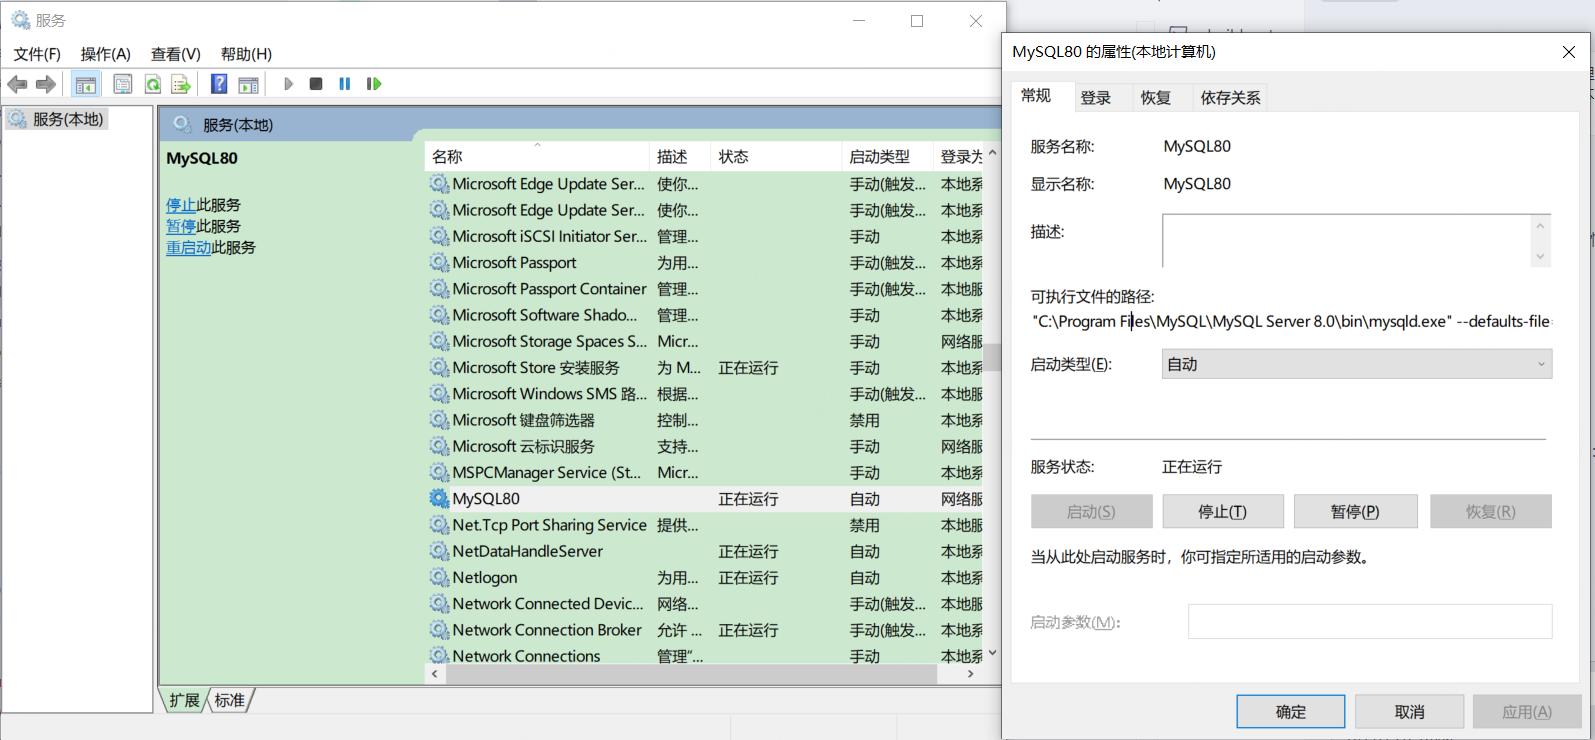The height and width of the screenshot is (740, 1595).
Task: Switch to 扩展 view tab at bottom
Action: pyautogui.click(x=184, y=700)
